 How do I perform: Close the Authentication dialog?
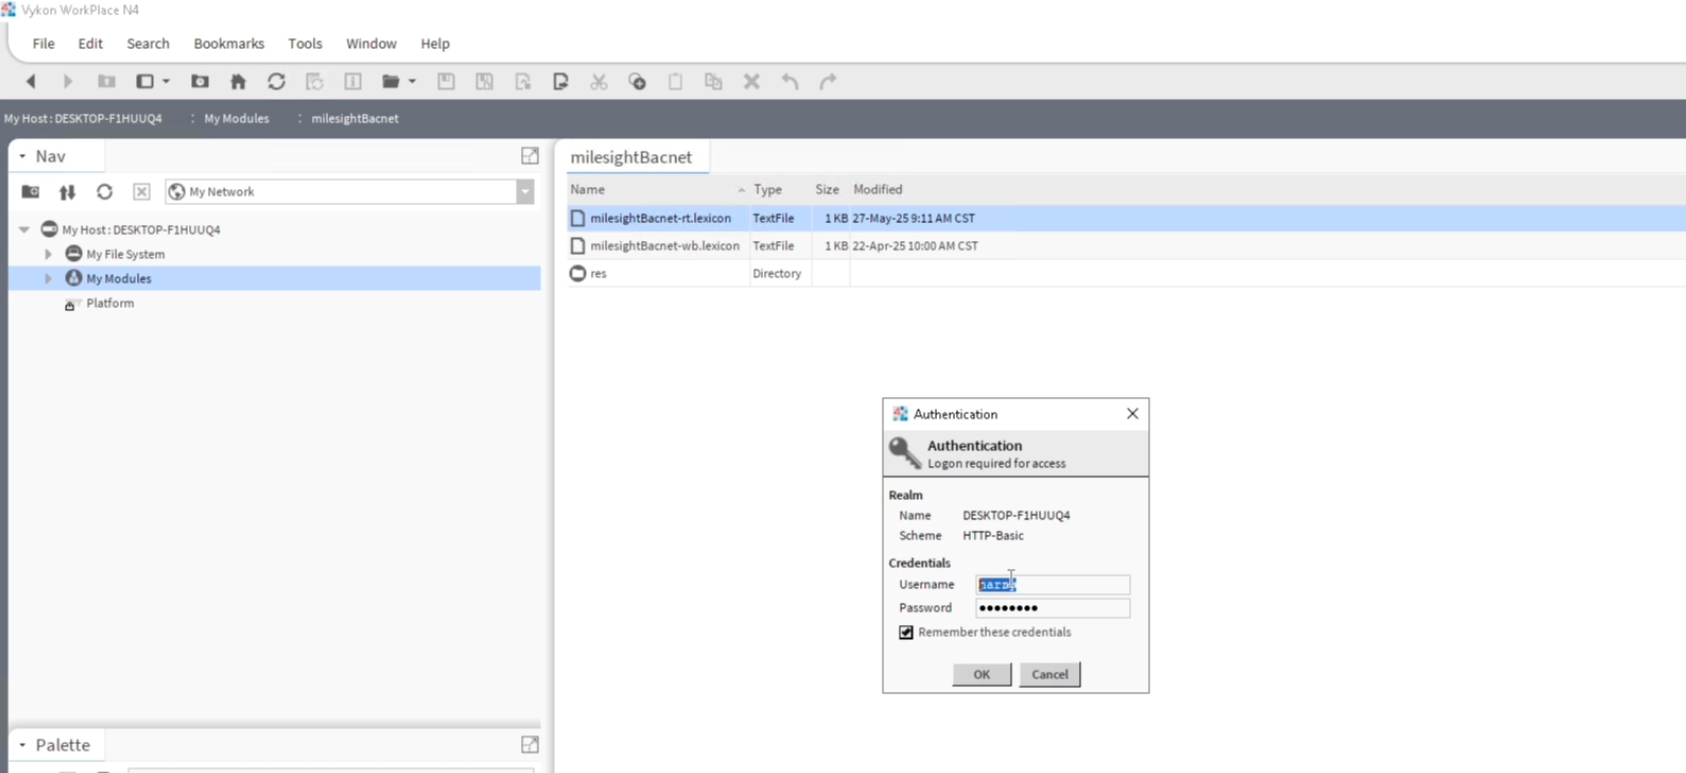[x=1132, y=414]
